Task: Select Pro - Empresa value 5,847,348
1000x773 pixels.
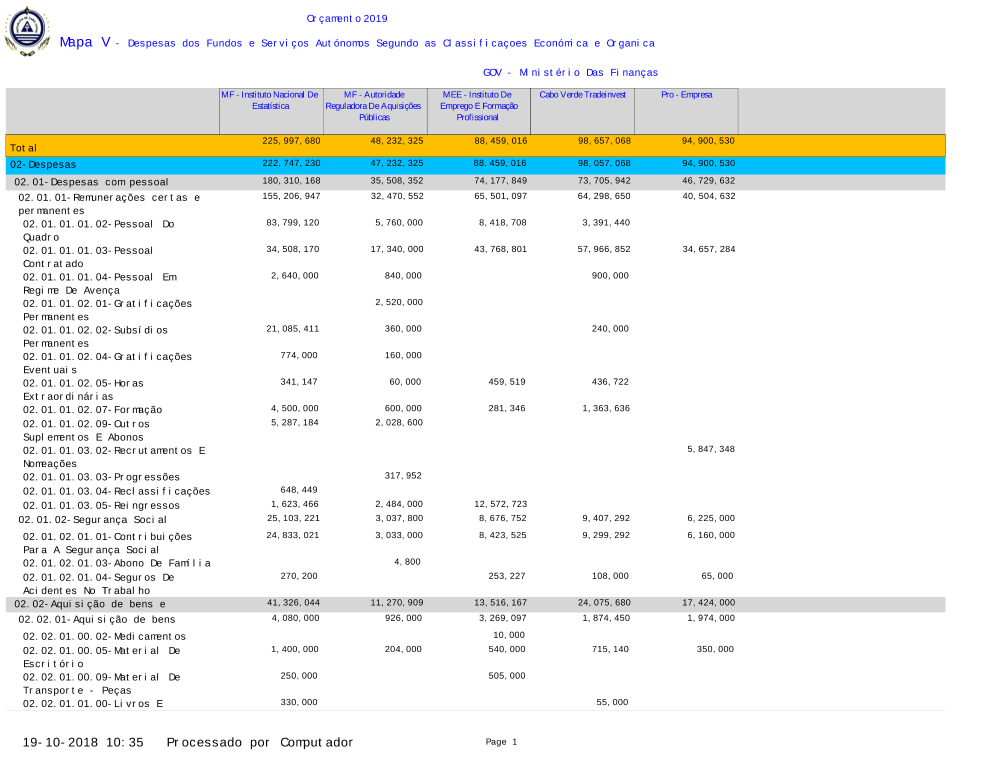Action: (x=710, y=449)
